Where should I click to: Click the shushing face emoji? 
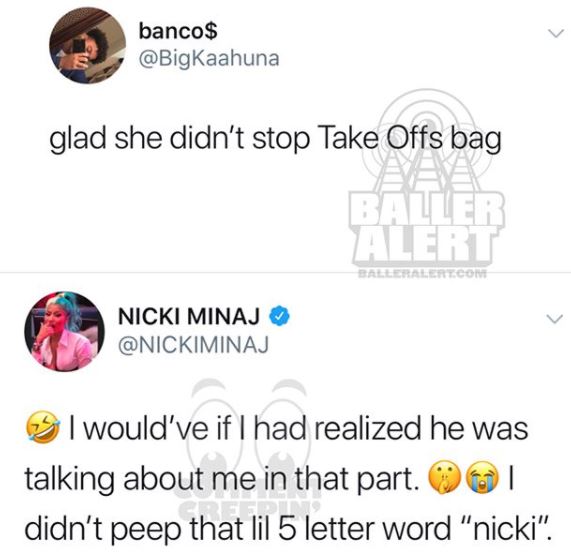pyautogui.click(x=444, y=478)
